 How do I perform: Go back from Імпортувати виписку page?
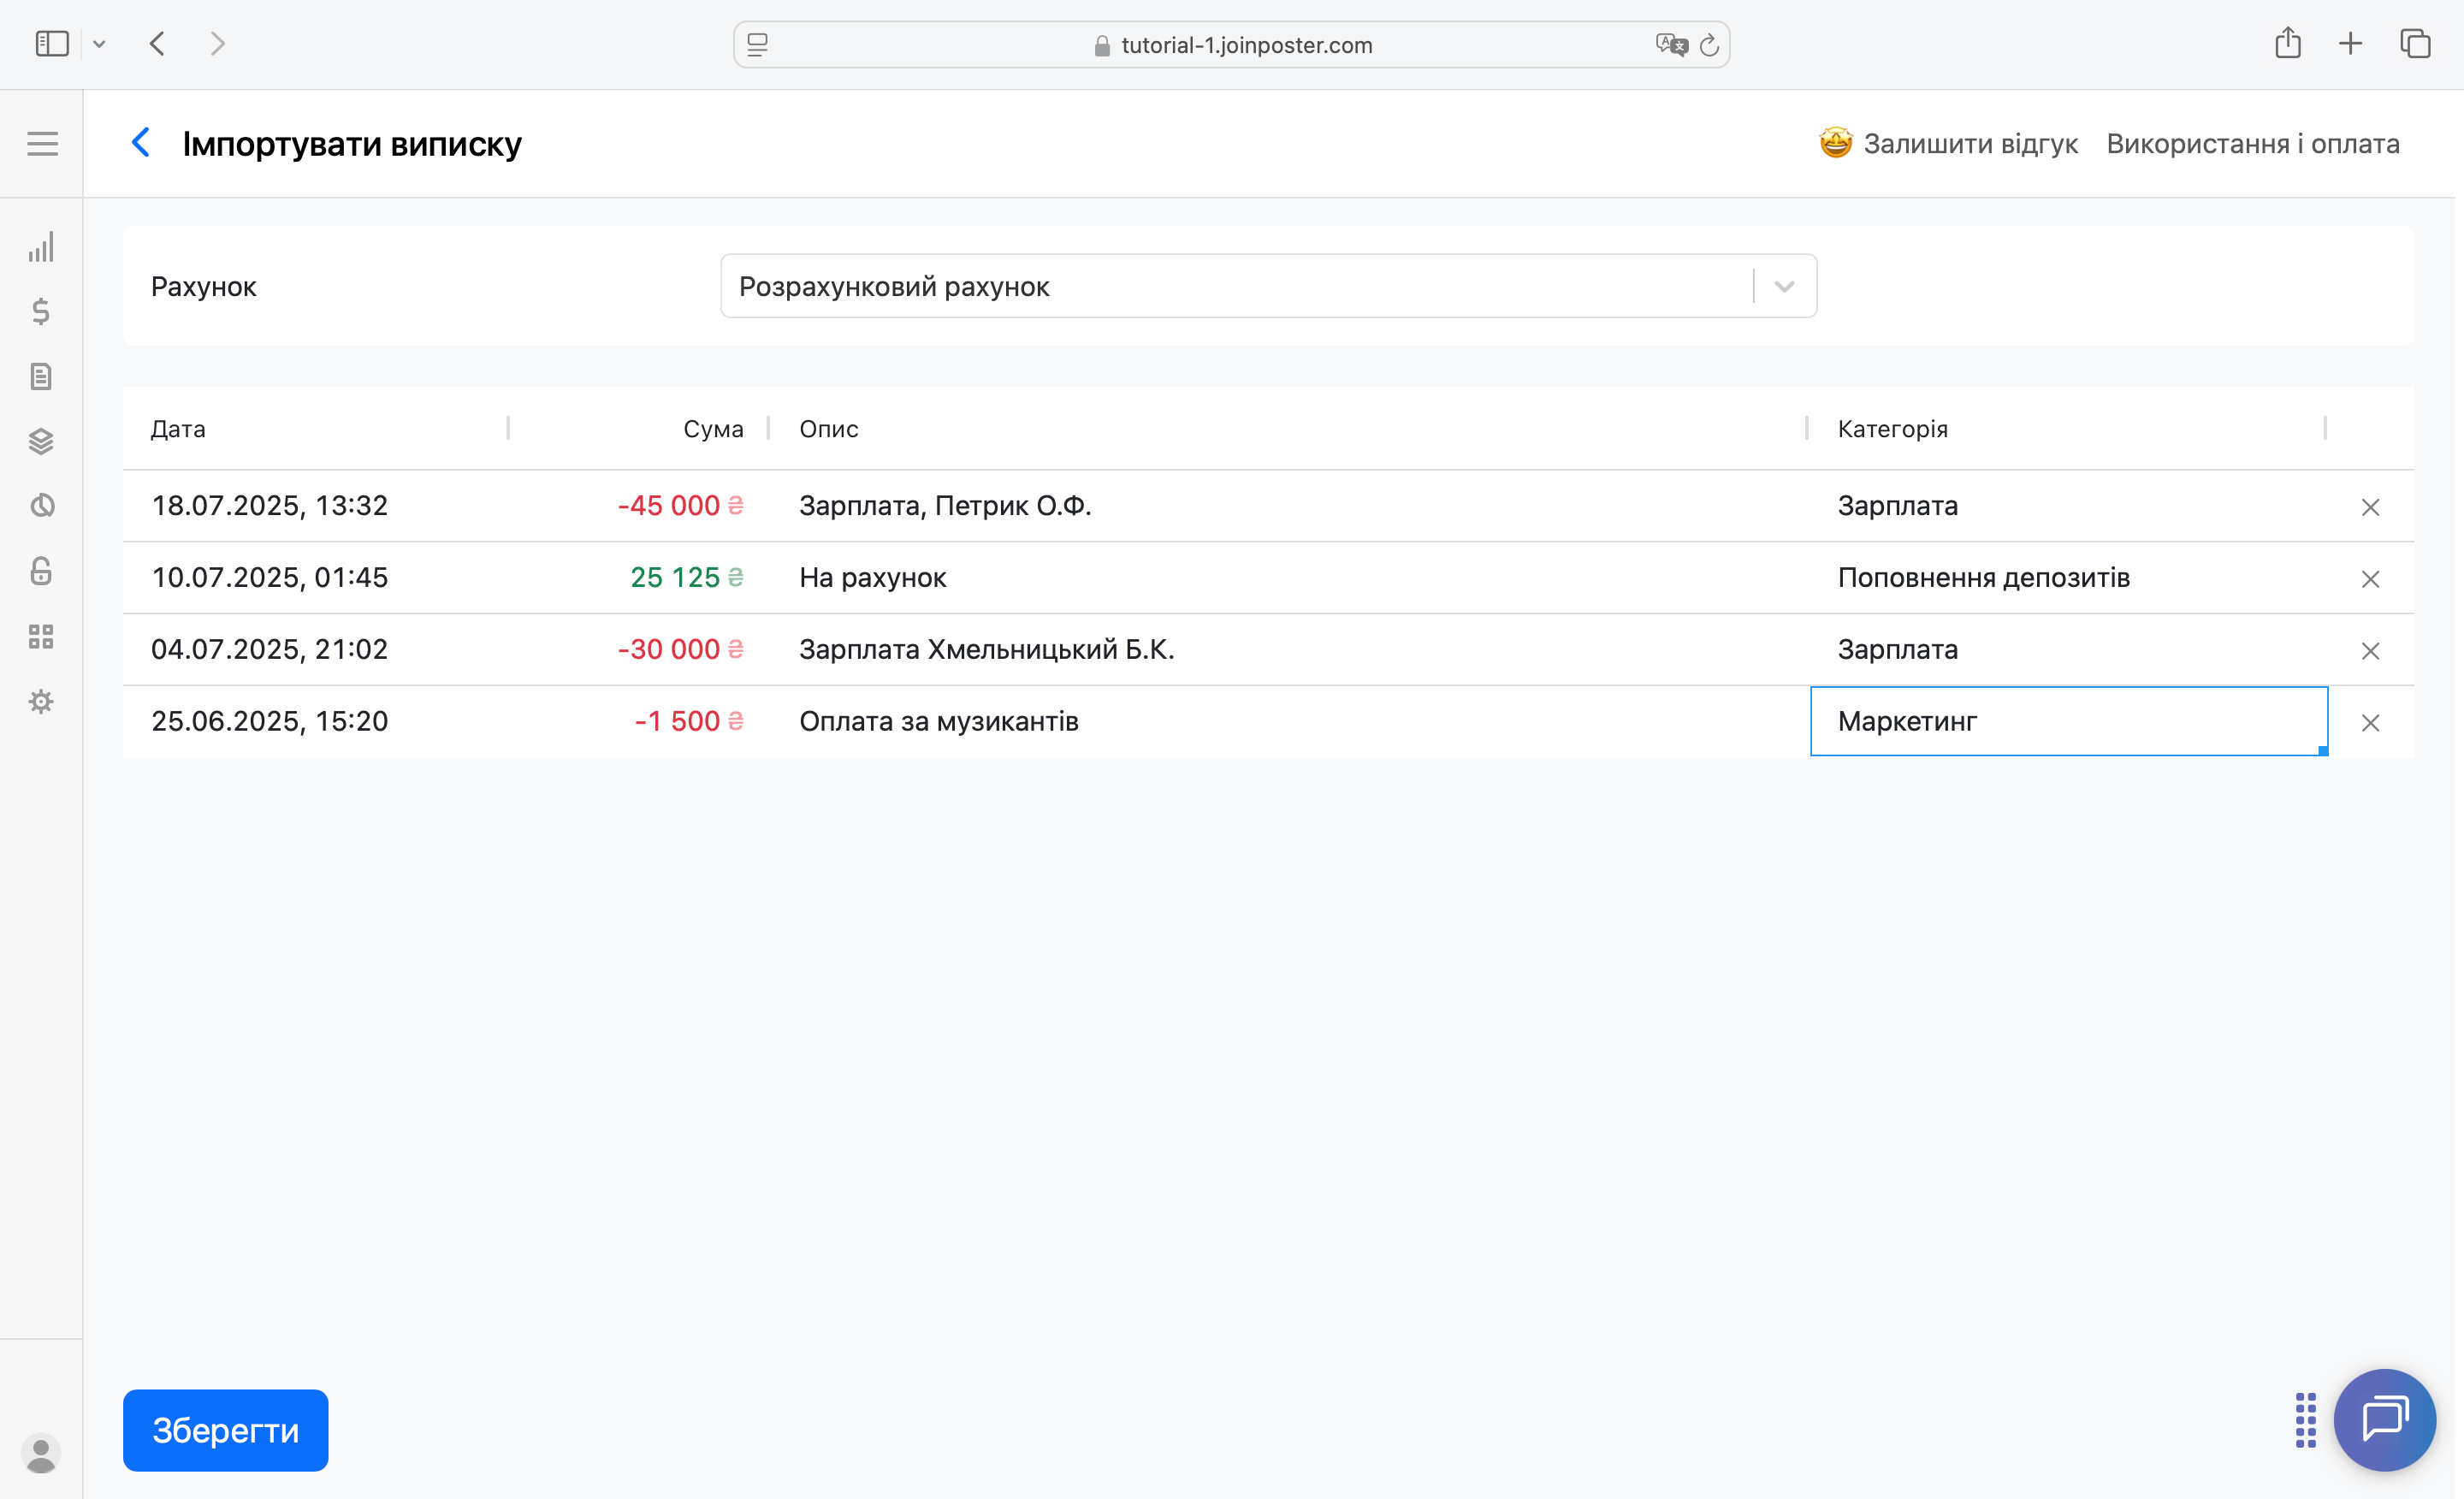tap(141, 143)
